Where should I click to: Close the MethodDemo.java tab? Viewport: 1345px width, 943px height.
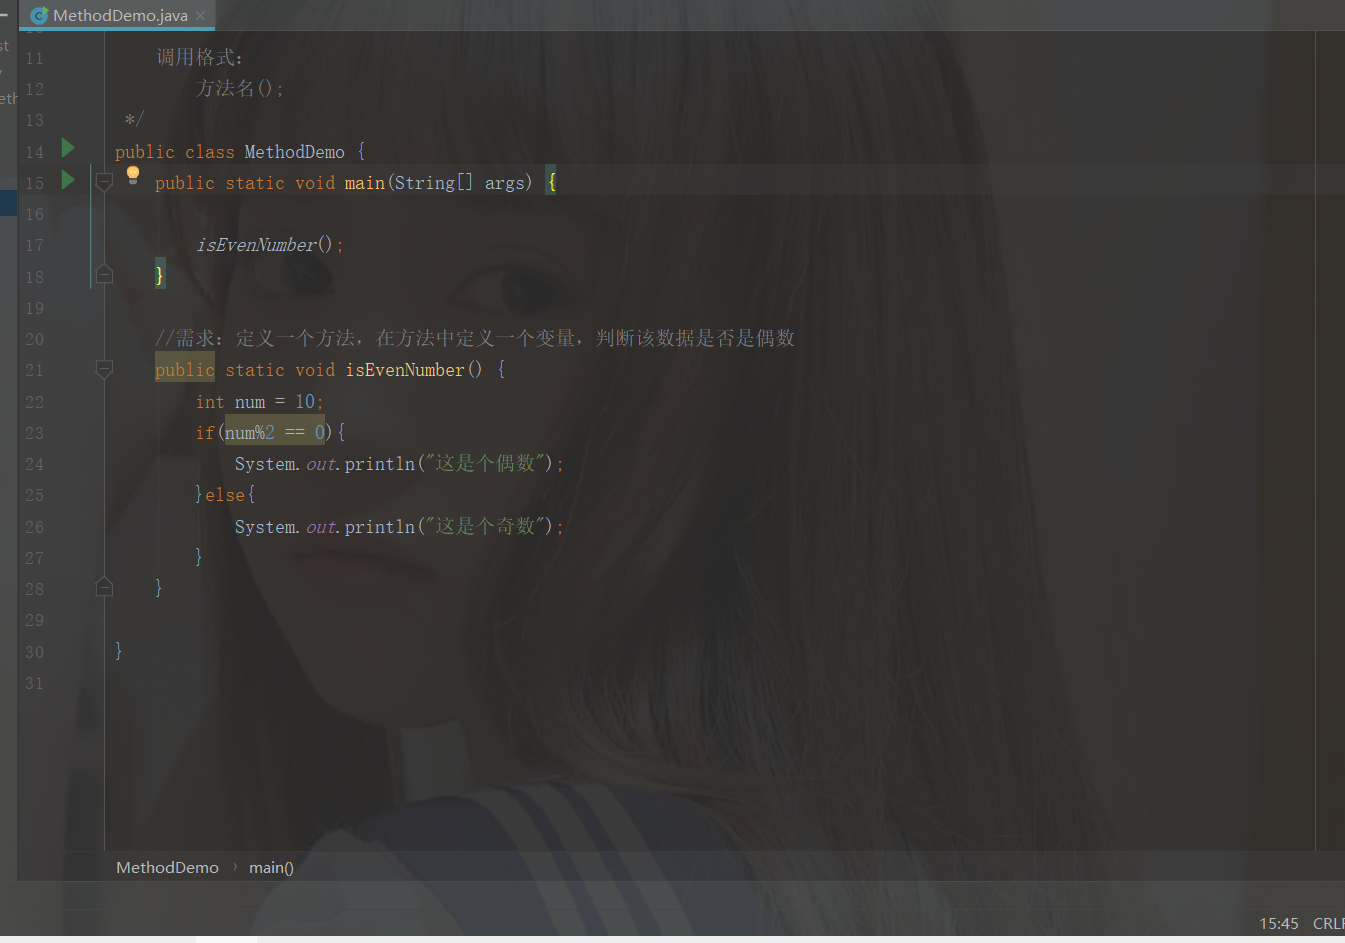point(201,15)
